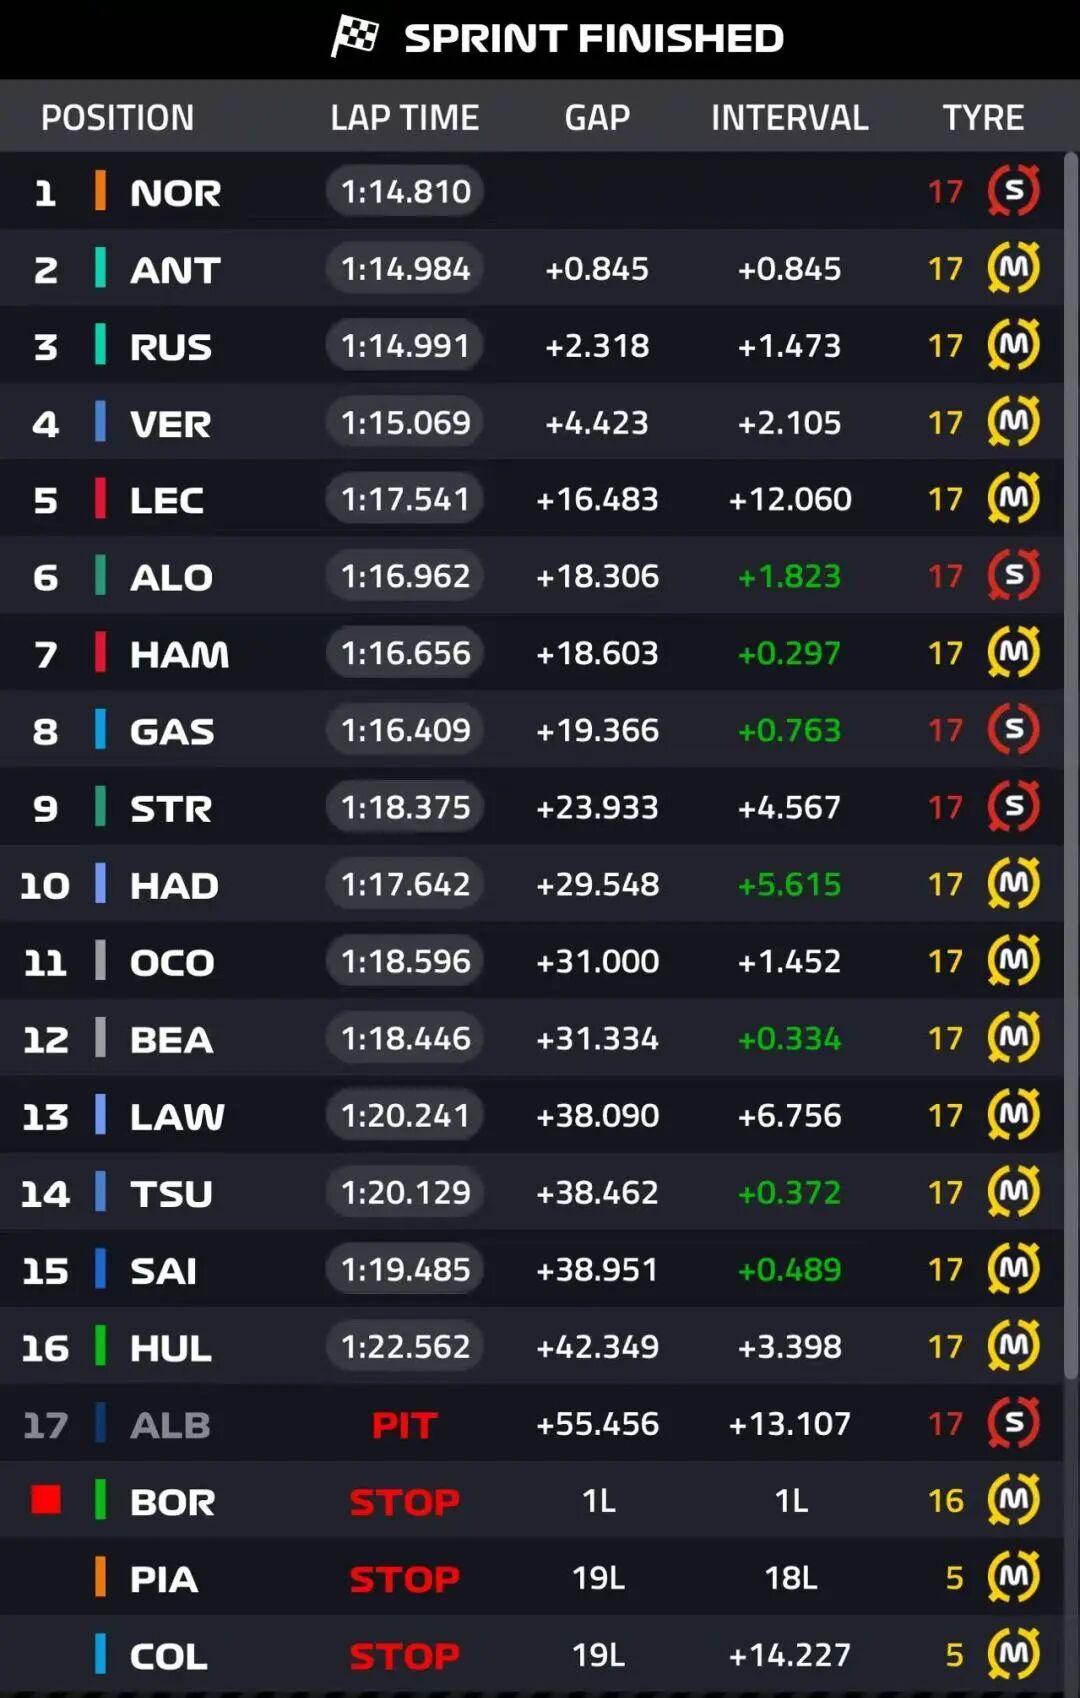Click the checkered flag icon
This screenshot has height=1698, width=1080.
point(355,37)
